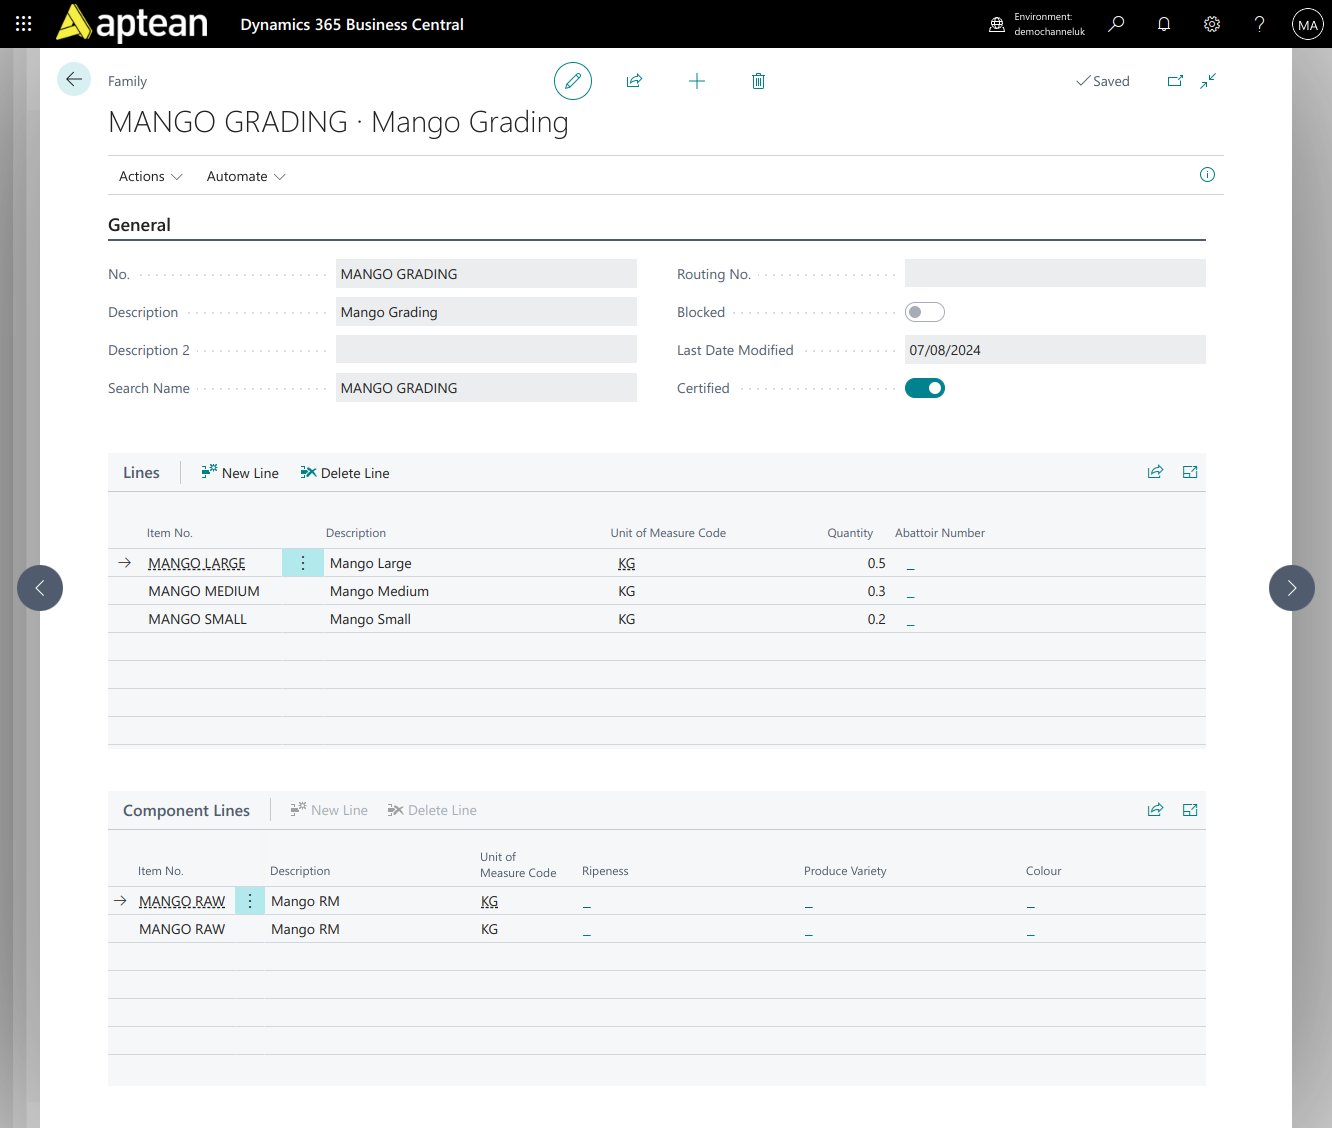Expand the Automate menu

point(246,176)
